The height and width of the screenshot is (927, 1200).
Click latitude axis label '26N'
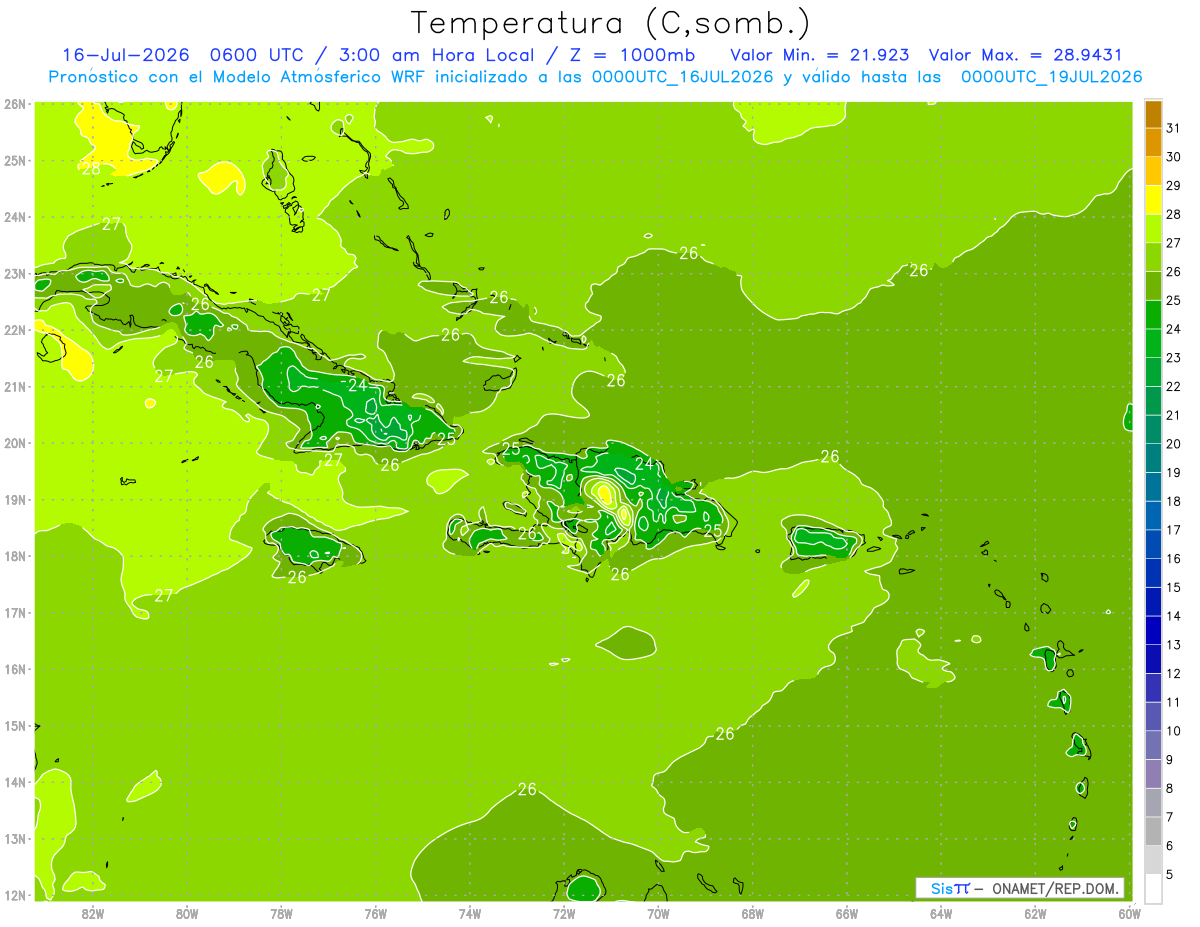(x=14, y=104)
